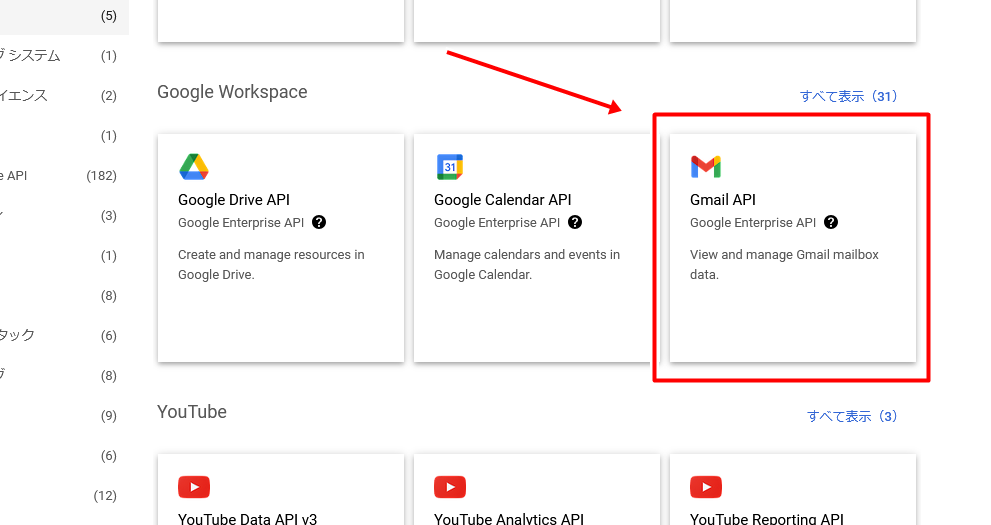Viewport: 991px width, 525px height.
Task: Click 'Manage calendars and events' description text
Action: (527, 265)
